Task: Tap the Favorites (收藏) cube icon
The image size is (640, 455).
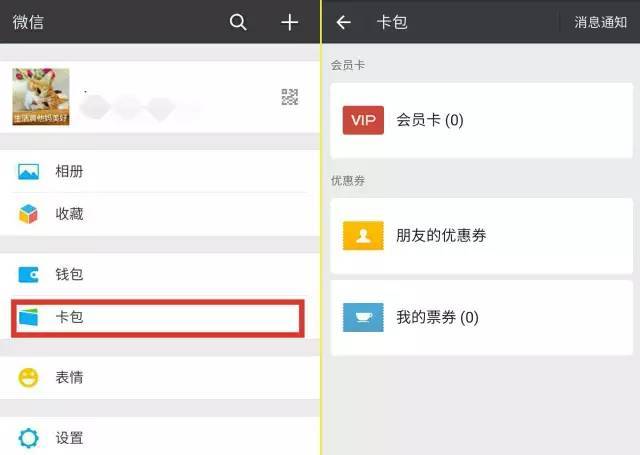Action: point(28,214)
